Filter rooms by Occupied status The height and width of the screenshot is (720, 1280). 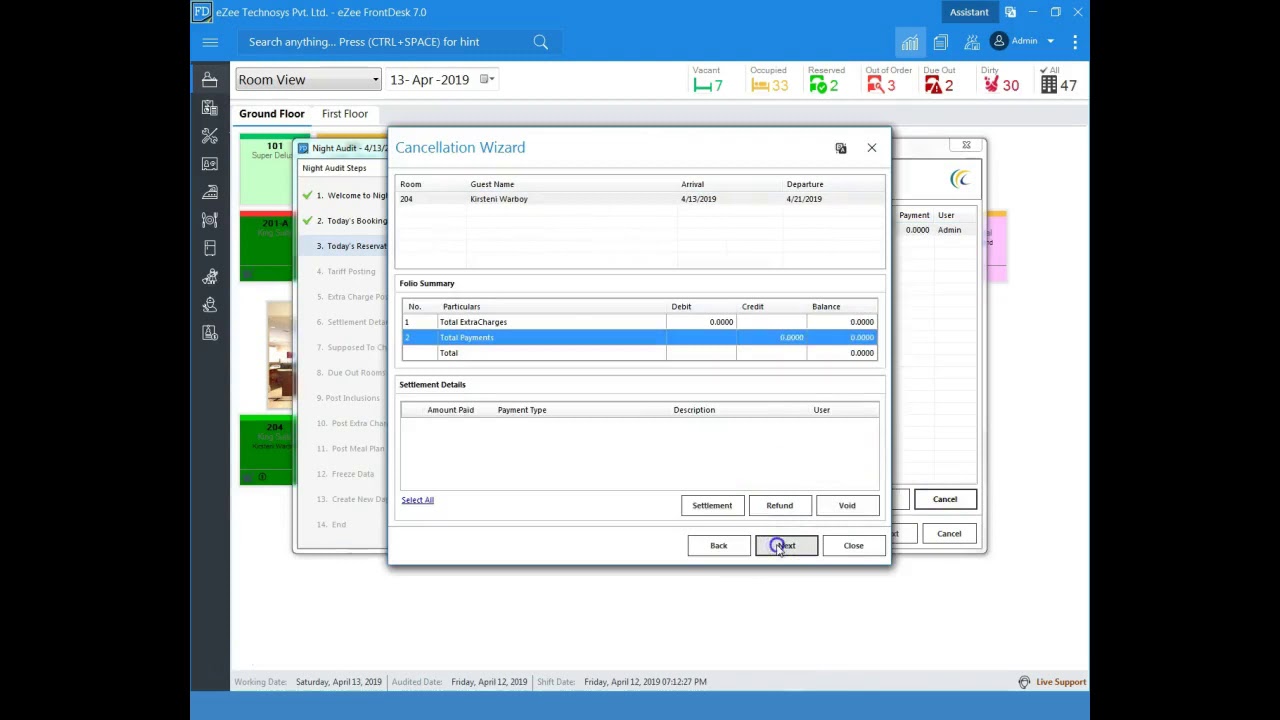pyautogui.click(x=769, y=80)
